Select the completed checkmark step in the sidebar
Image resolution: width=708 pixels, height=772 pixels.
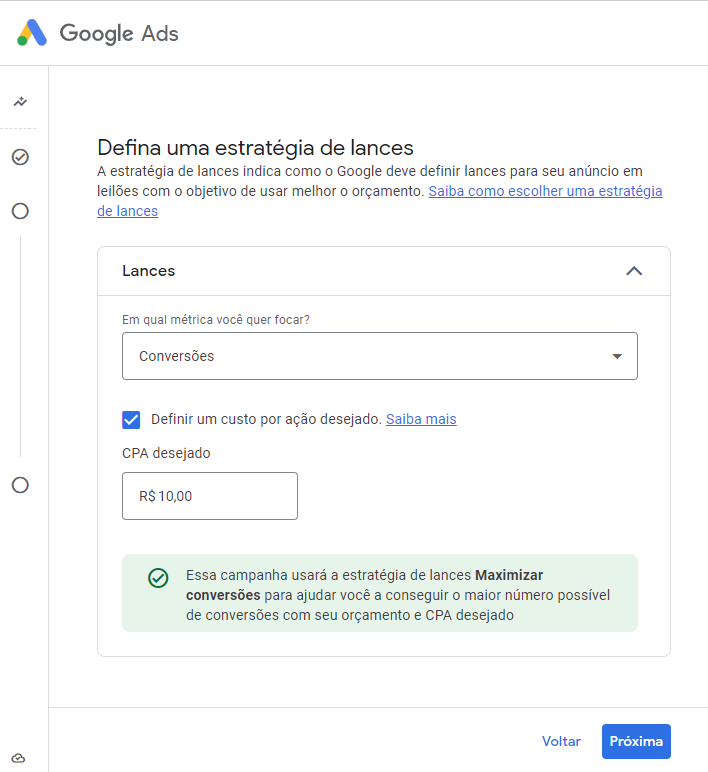click(x=20, y=157)
